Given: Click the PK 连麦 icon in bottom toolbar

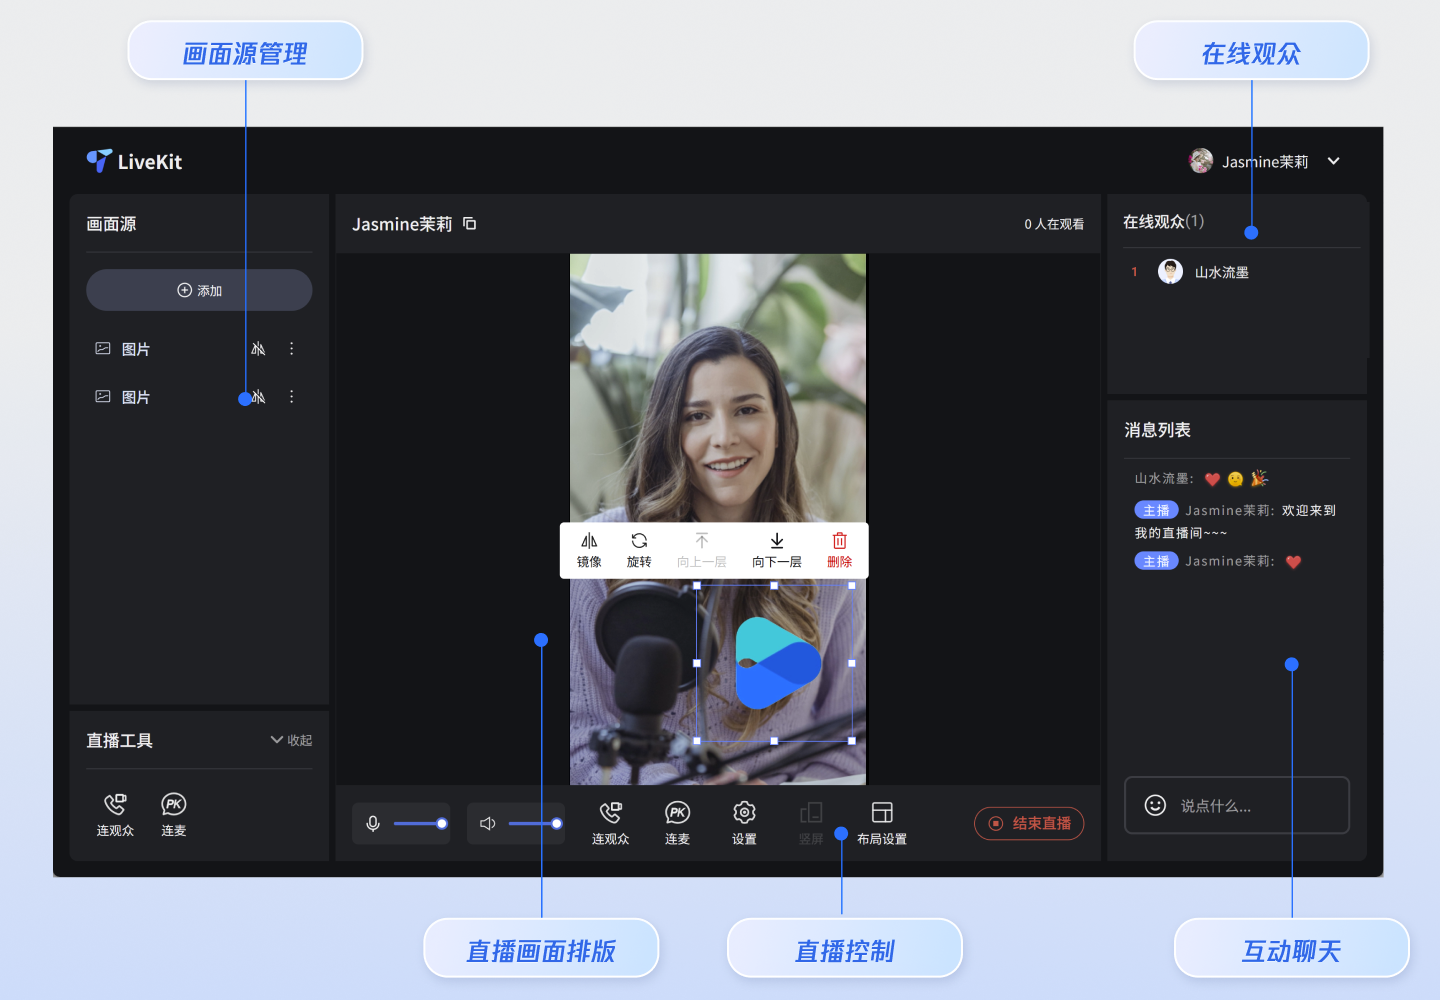Looking at the screenshot, I should (x=677, y=813).
